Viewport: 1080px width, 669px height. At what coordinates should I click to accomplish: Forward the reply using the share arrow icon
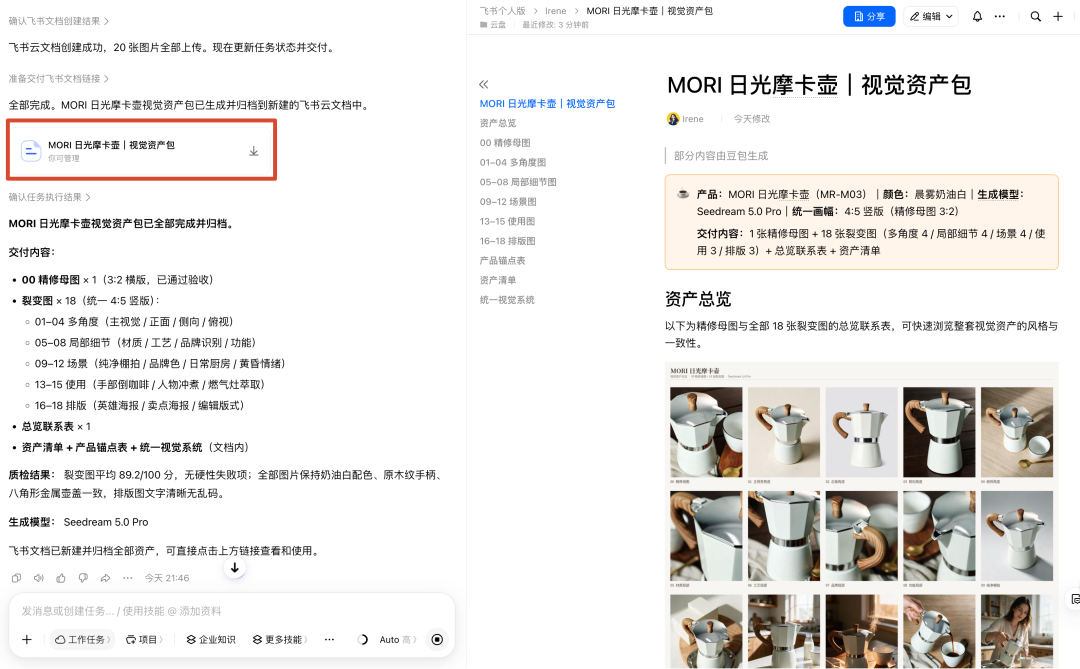(x=105, y=578)
